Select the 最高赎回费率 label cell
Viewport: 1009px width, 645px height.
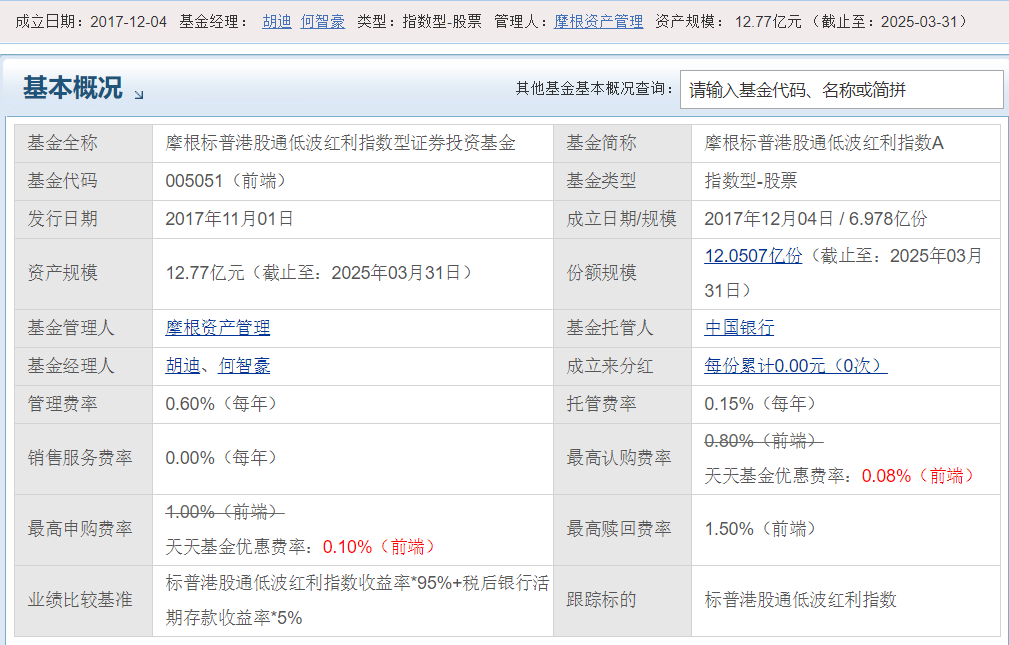622,529
